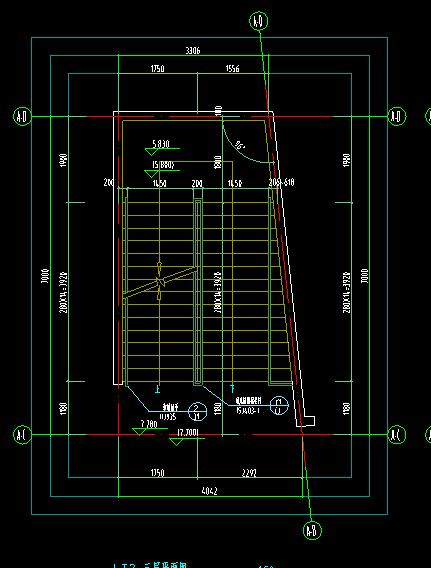Image resolution: width=431 pixels, height=568 pixels.
Task: Select the 209-618 dimension text
Action: point(281,182)
